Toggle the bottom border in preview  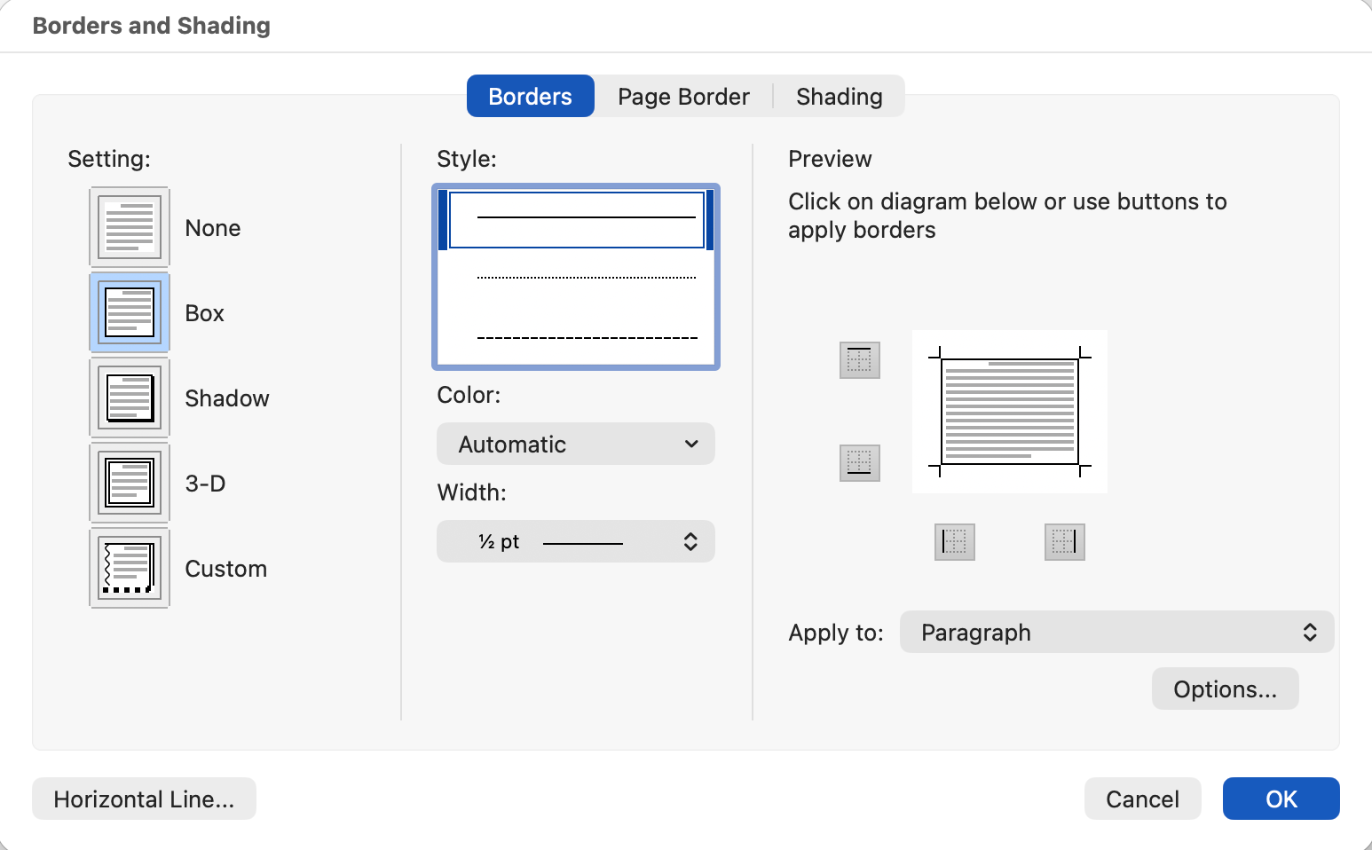click(859, 462)
